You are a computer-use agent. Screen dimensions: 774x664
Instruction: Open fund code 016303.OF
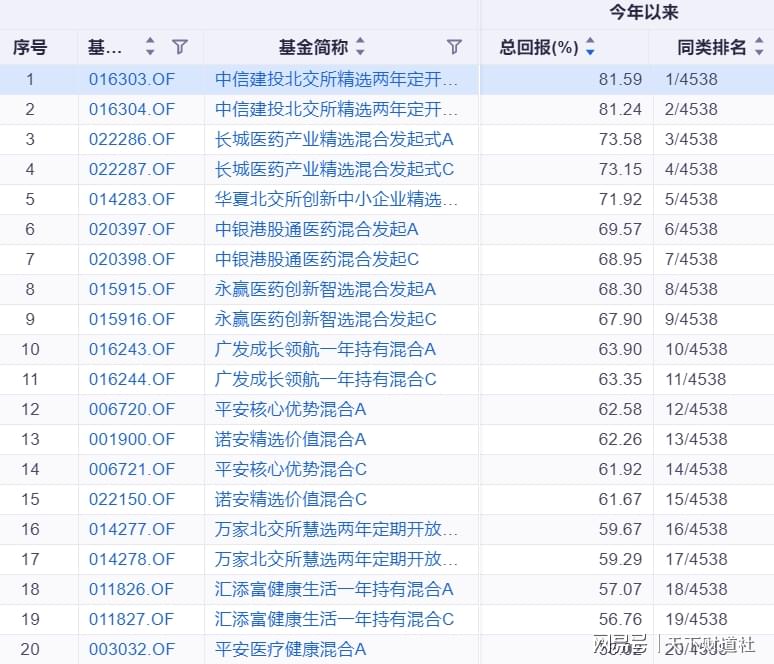(132, 79)
